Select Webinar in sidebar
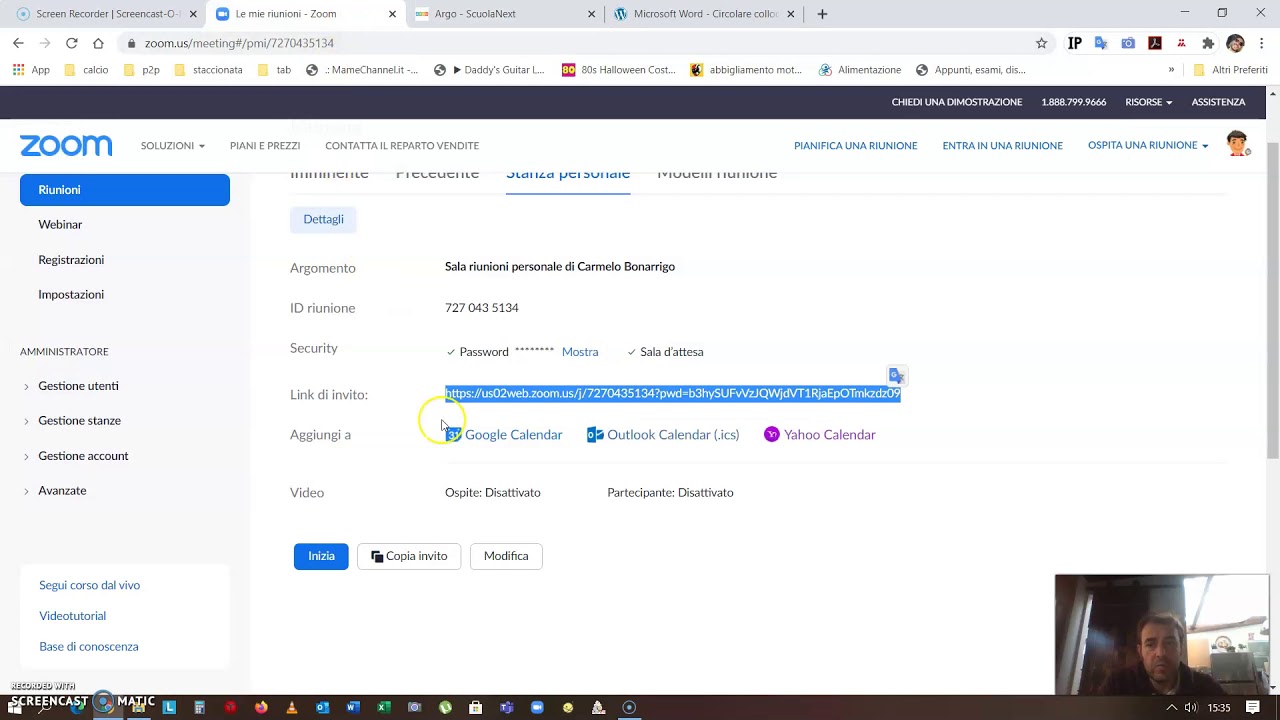This screenshot has height=720, width=1280. [60, 225]
